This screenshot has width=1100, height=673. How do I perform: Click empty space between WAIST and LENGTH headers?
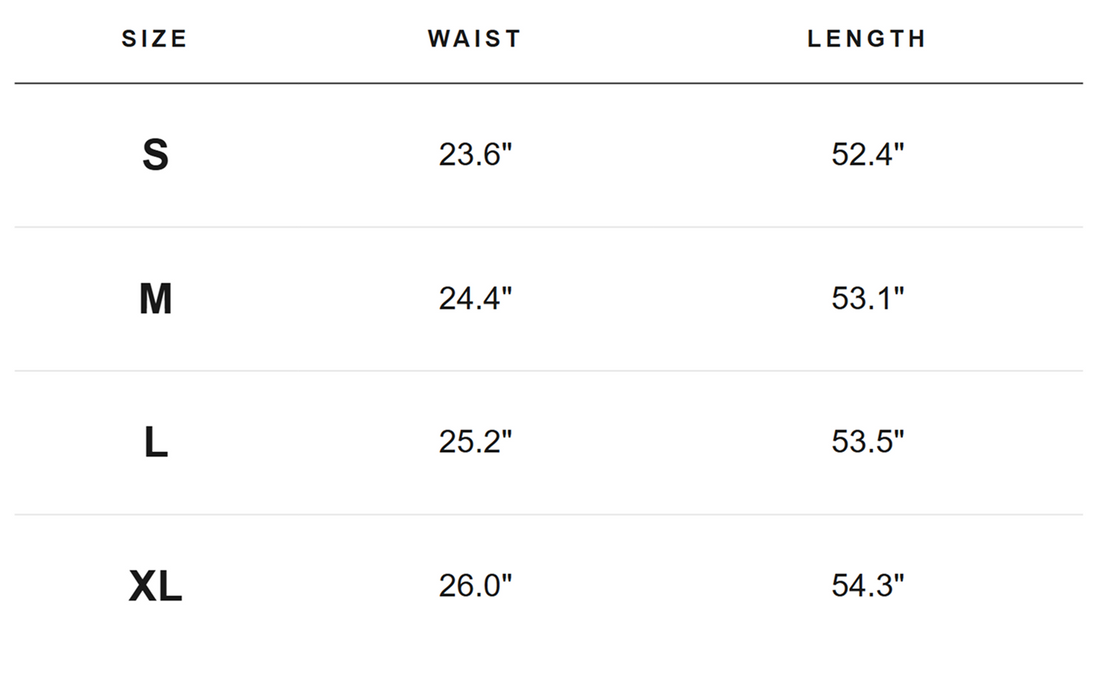[664, 39]
